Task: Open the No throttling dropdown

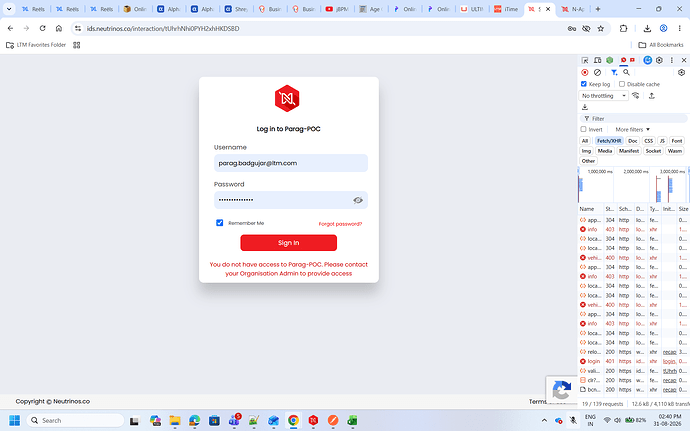Action: 603,96
